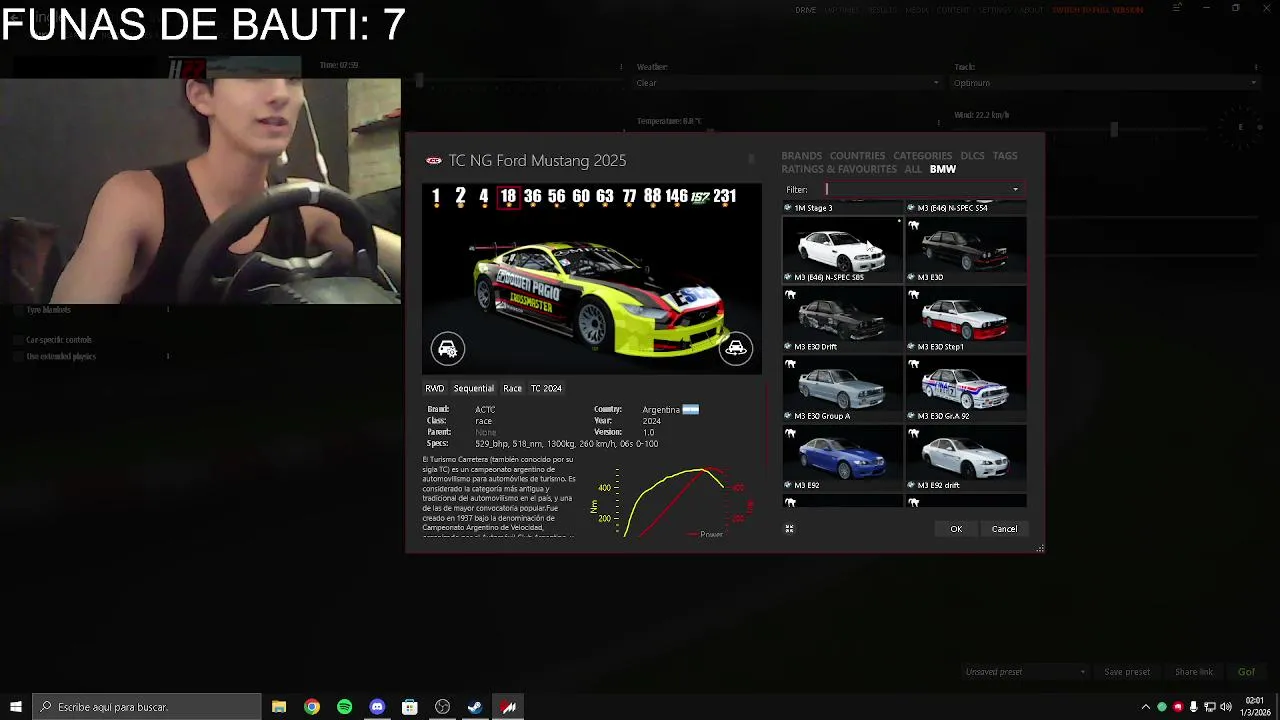
Task: Select M3 E30 Drift car thumbnail
Action: [842, 320]
